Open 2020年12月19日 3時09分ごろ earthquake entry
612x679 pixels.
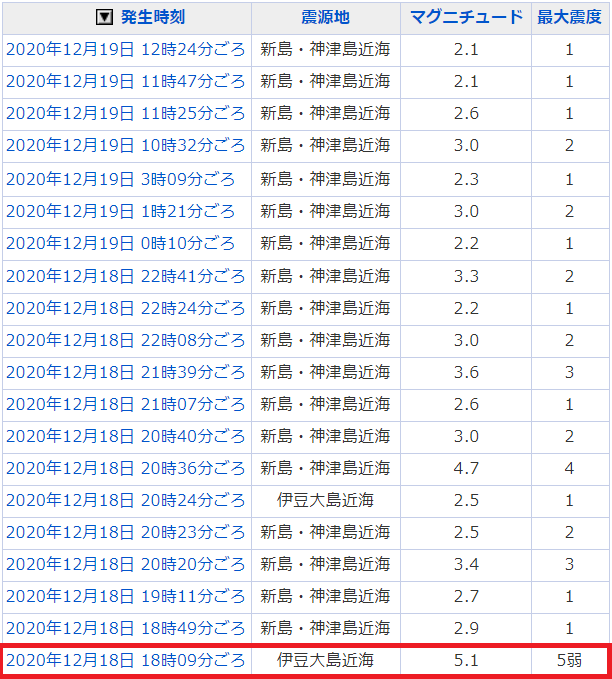[120, 179]
